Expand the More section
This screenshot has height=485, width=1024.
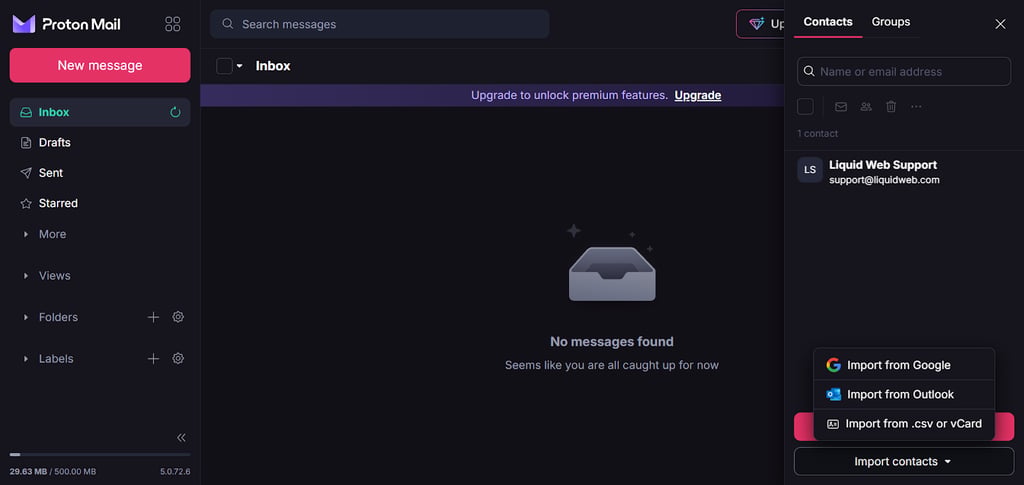pos(26,234)
